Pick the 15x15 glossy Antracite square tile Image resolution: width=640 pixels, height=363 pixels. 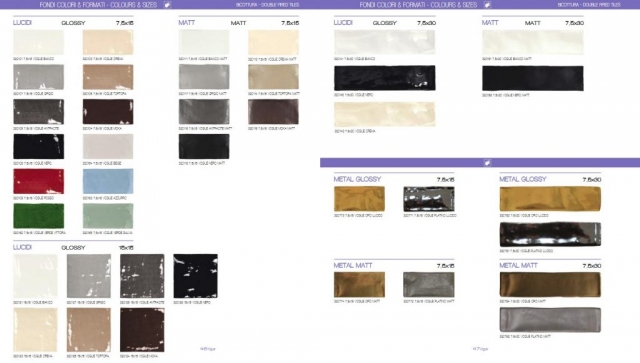pos(142,276)
